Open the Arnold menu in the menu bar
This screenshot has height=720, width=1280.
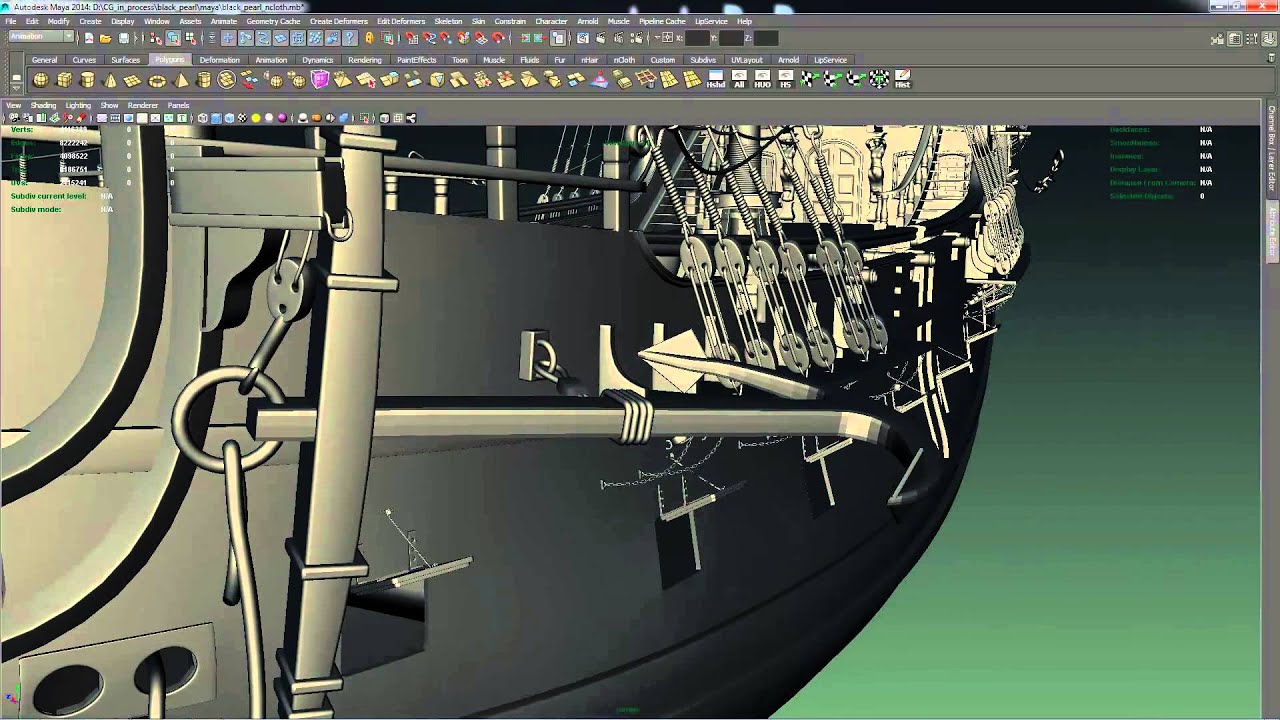click(587, 21)
